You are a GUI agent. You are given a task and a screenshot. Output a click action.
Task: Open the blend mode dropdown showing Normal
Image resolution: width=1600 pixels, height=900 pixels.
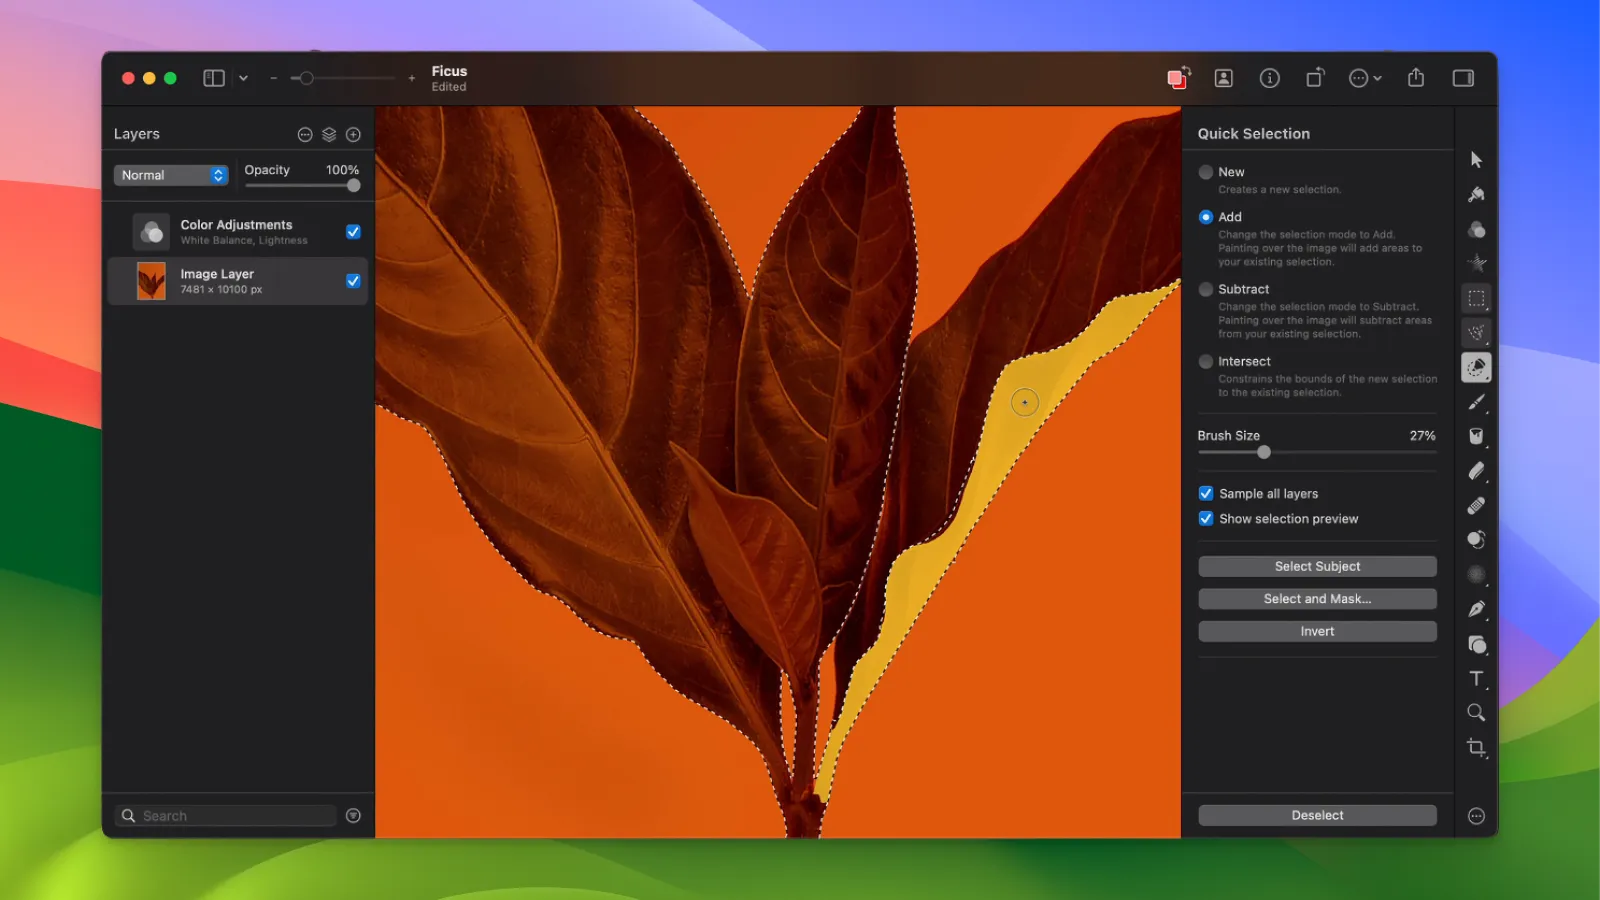170,175
